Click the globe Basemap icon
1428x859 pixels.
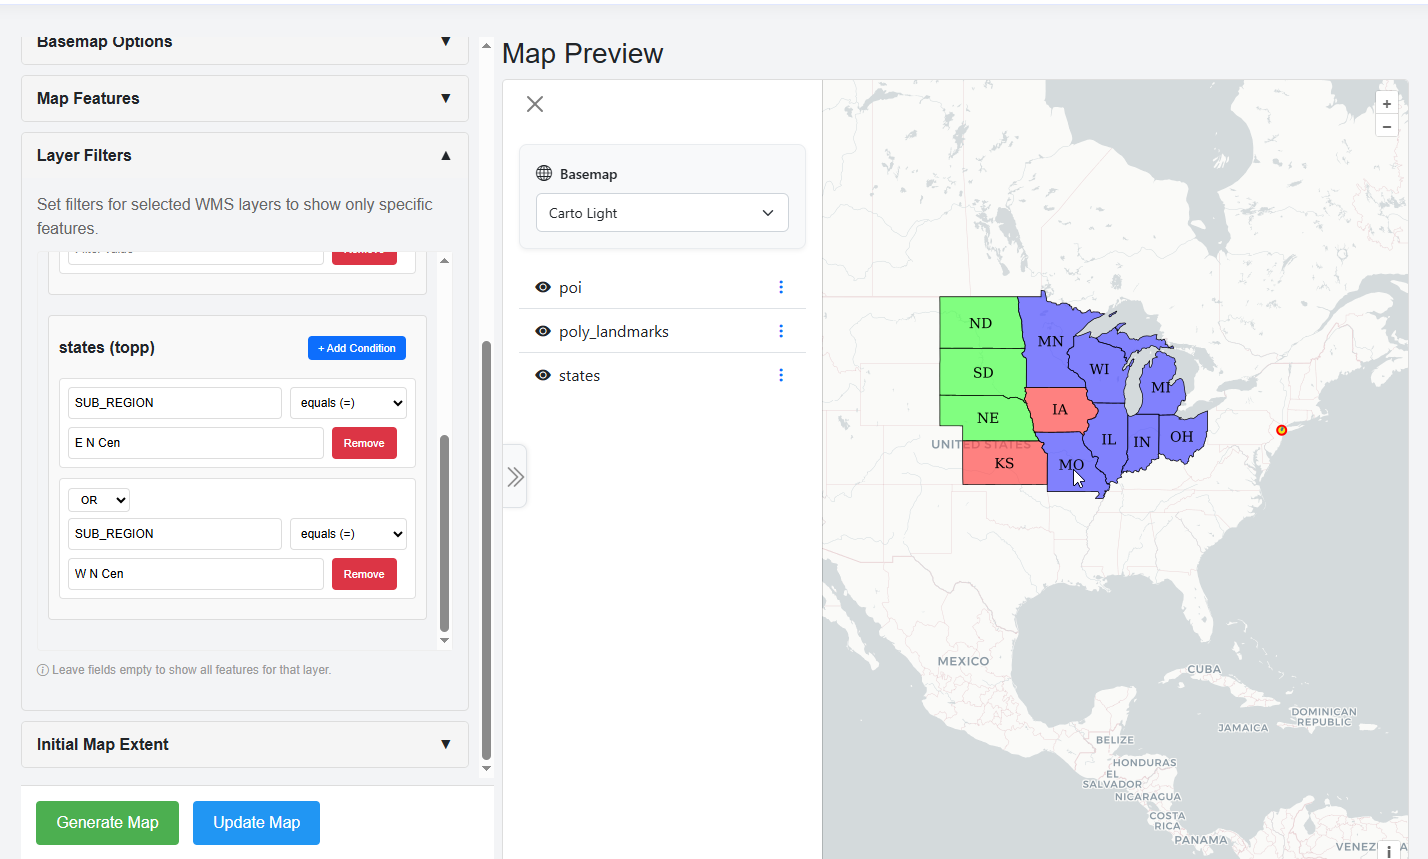click(x=544, y=173)
